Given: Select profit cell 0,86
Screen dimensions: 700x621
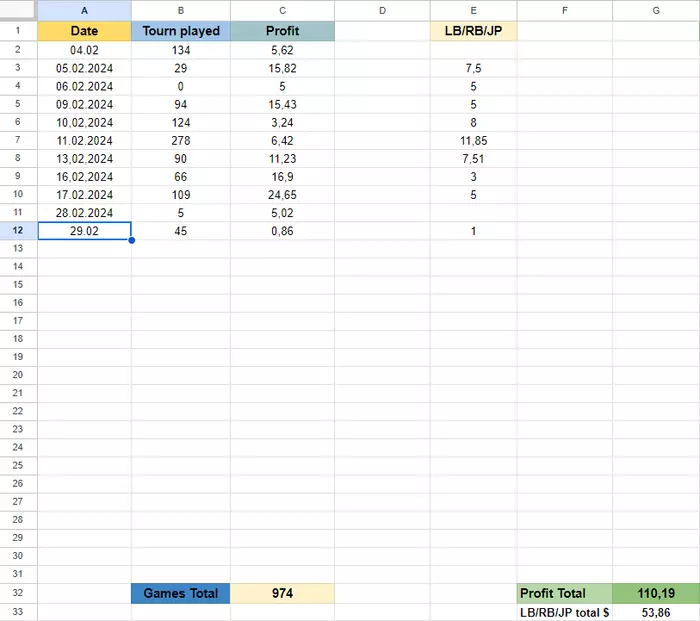Looking at the screenshot, I should pyautogui.click(x=282, y=231).
